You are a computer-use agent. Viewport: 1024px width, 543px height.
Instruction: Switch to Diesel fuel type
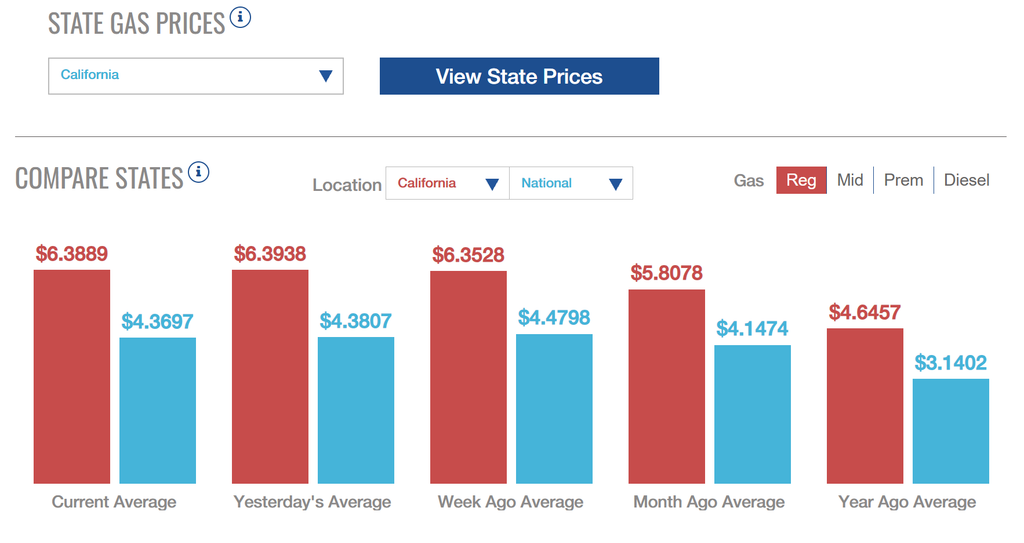tap(967, 180)
